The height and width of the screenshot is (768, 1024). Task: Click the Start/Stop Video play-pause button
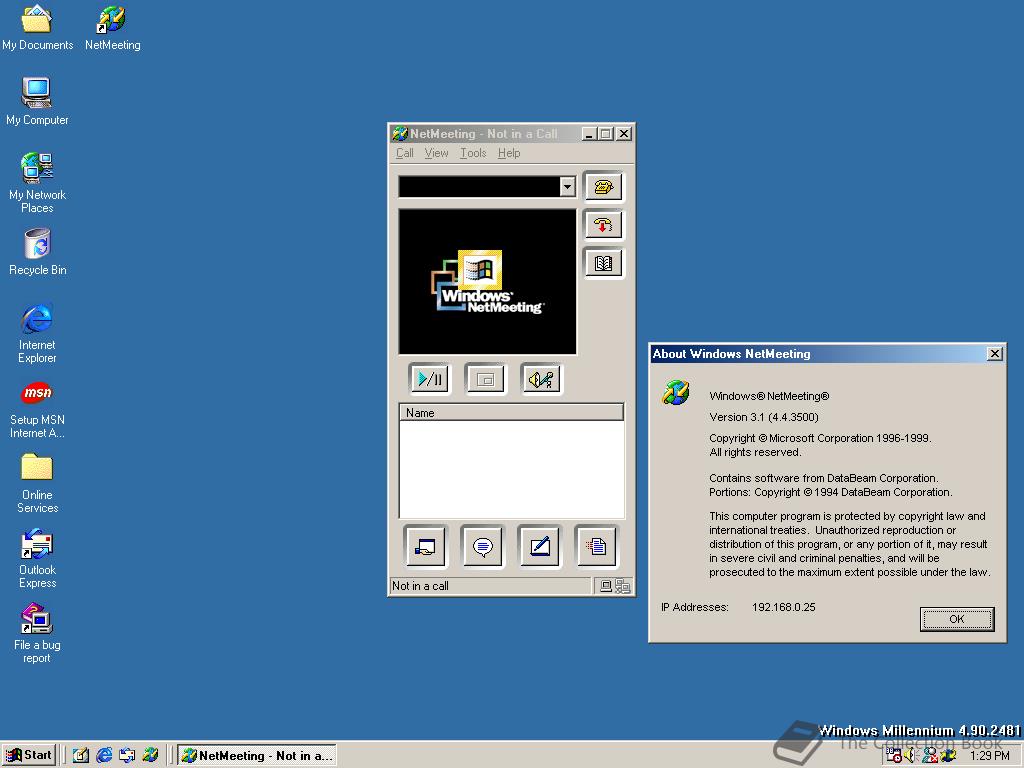[x=429, y=379]
